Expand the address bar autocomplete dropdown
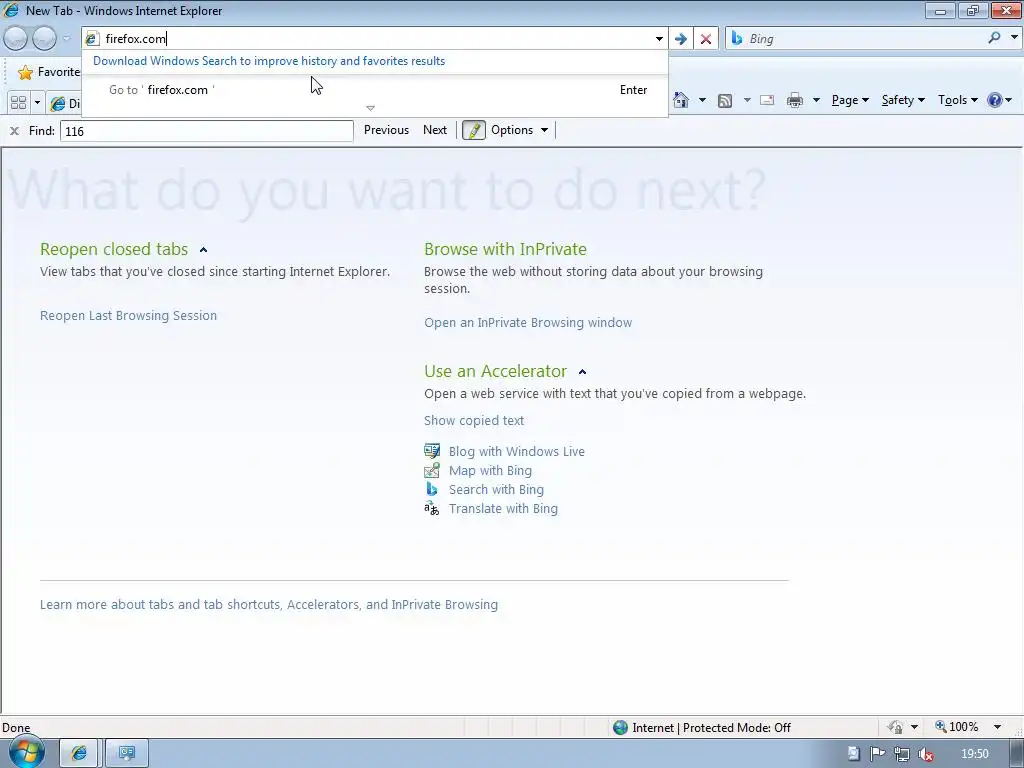This screenshot has height=768, width=1024. point(659,39)
